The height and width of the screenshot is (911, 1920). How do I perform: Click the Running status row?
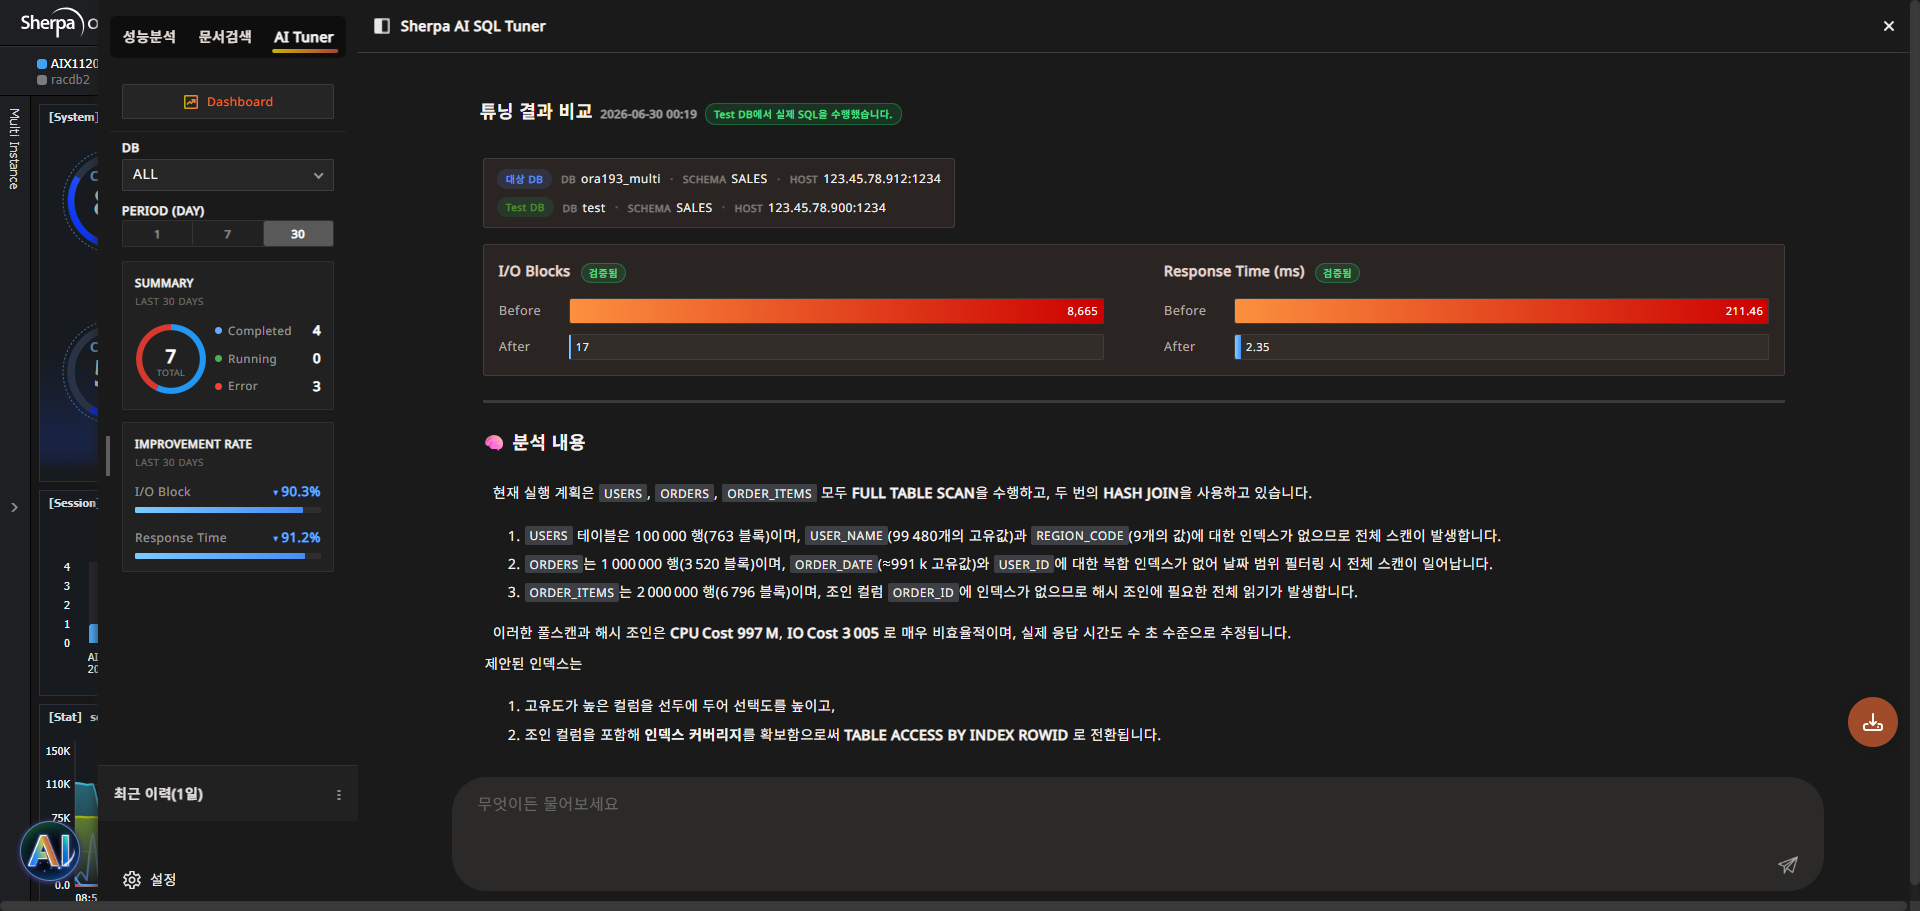coord(268,359)
